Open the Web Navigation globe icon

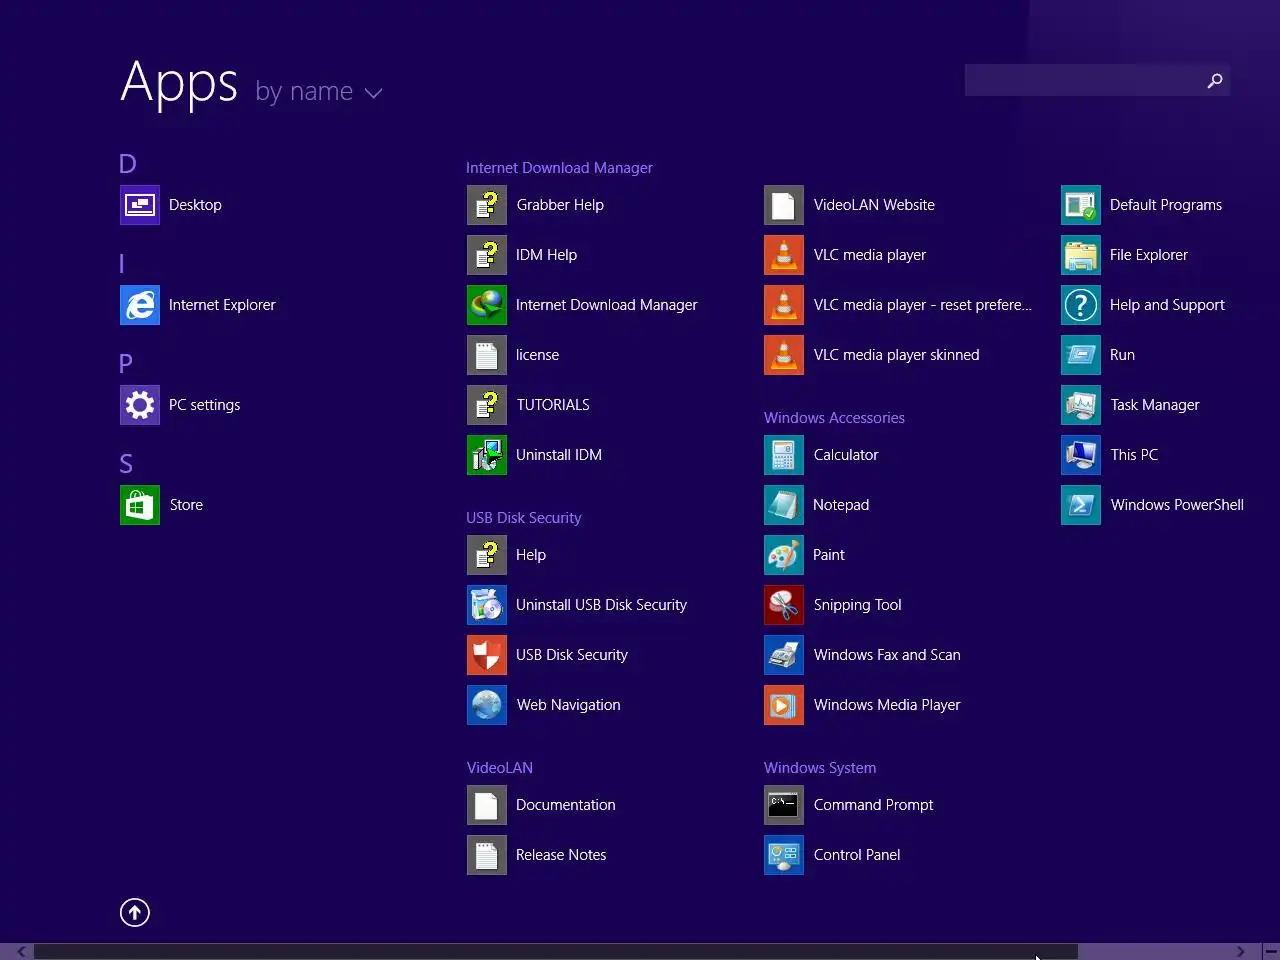[x=487, y=705]
